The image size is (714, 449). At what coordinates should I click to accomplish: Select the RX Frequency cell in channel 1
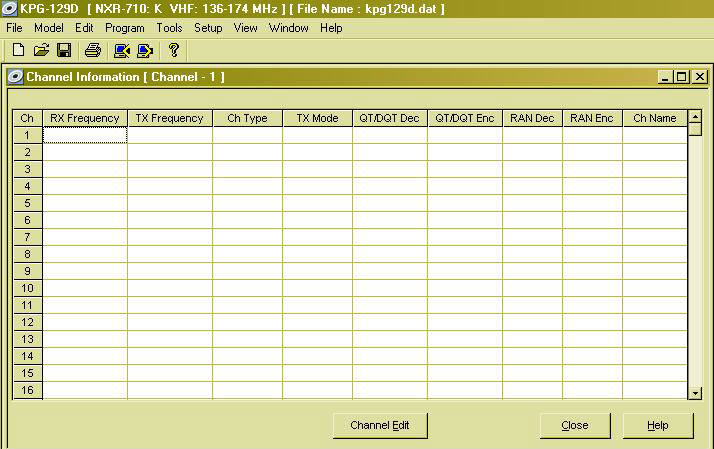click(85, 135)
